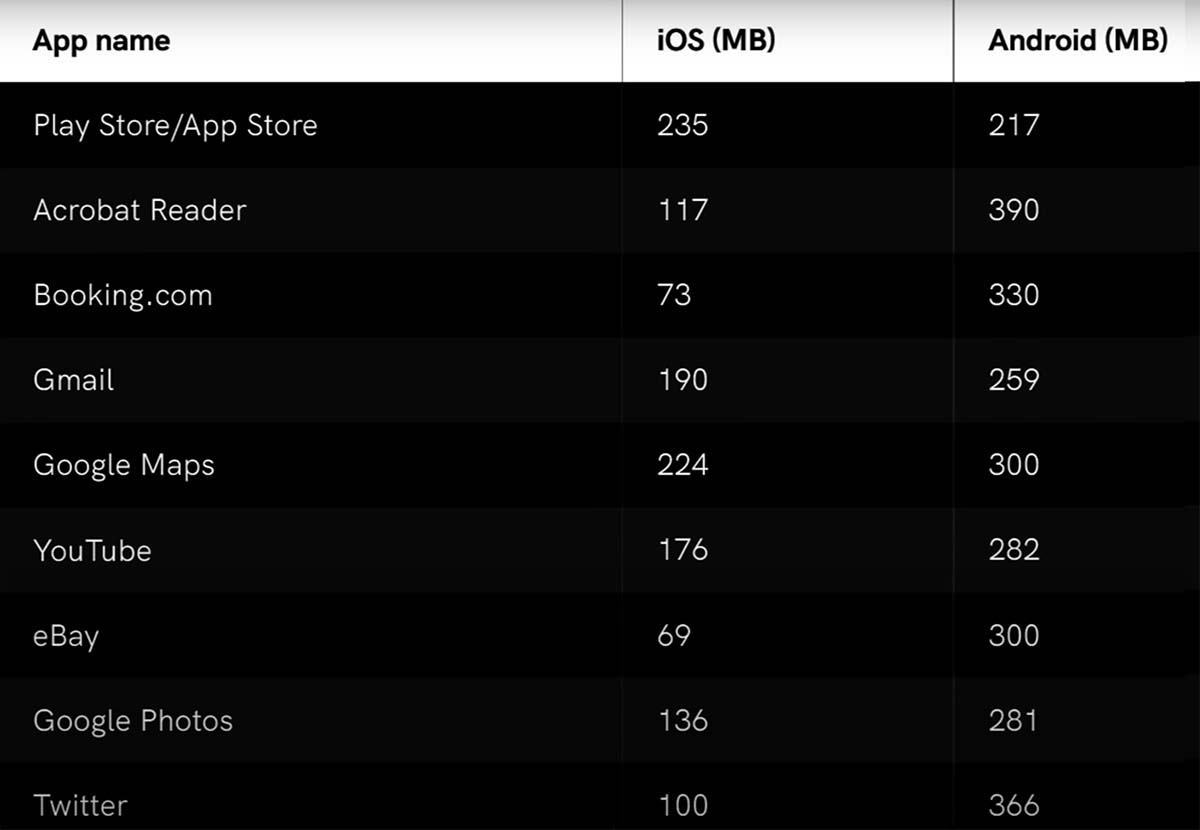Click Android size value 390
The height and width of the screenshot is (830, 1200).
[x=1013, y=210]
